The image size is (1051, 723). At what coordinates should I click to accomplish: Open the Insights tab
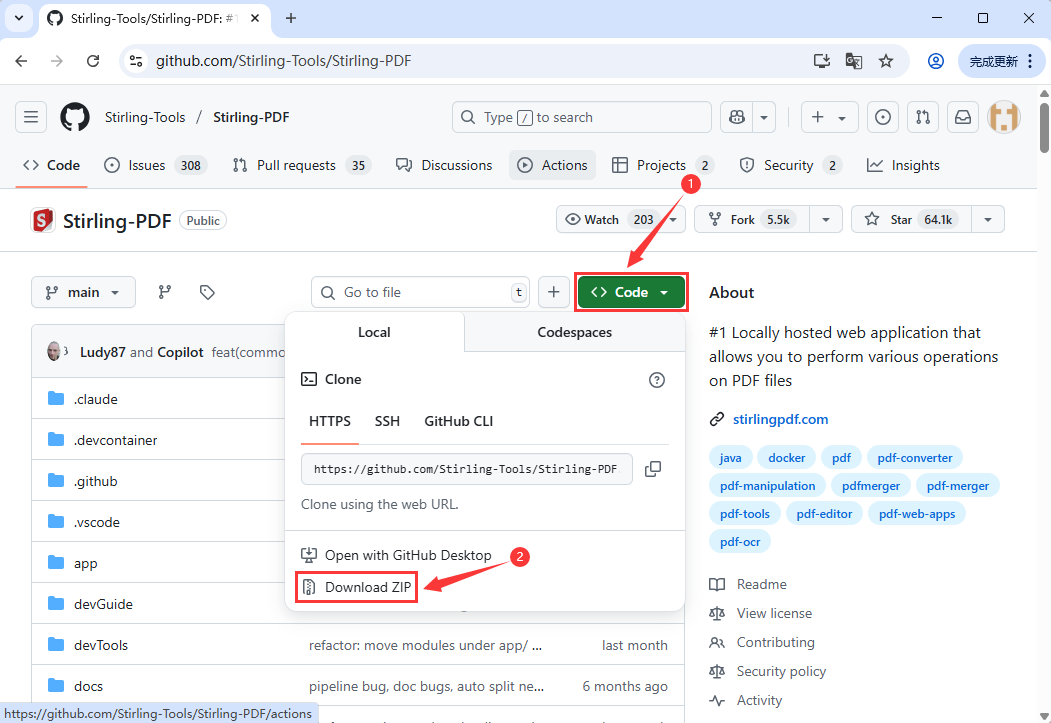point(903,165)
